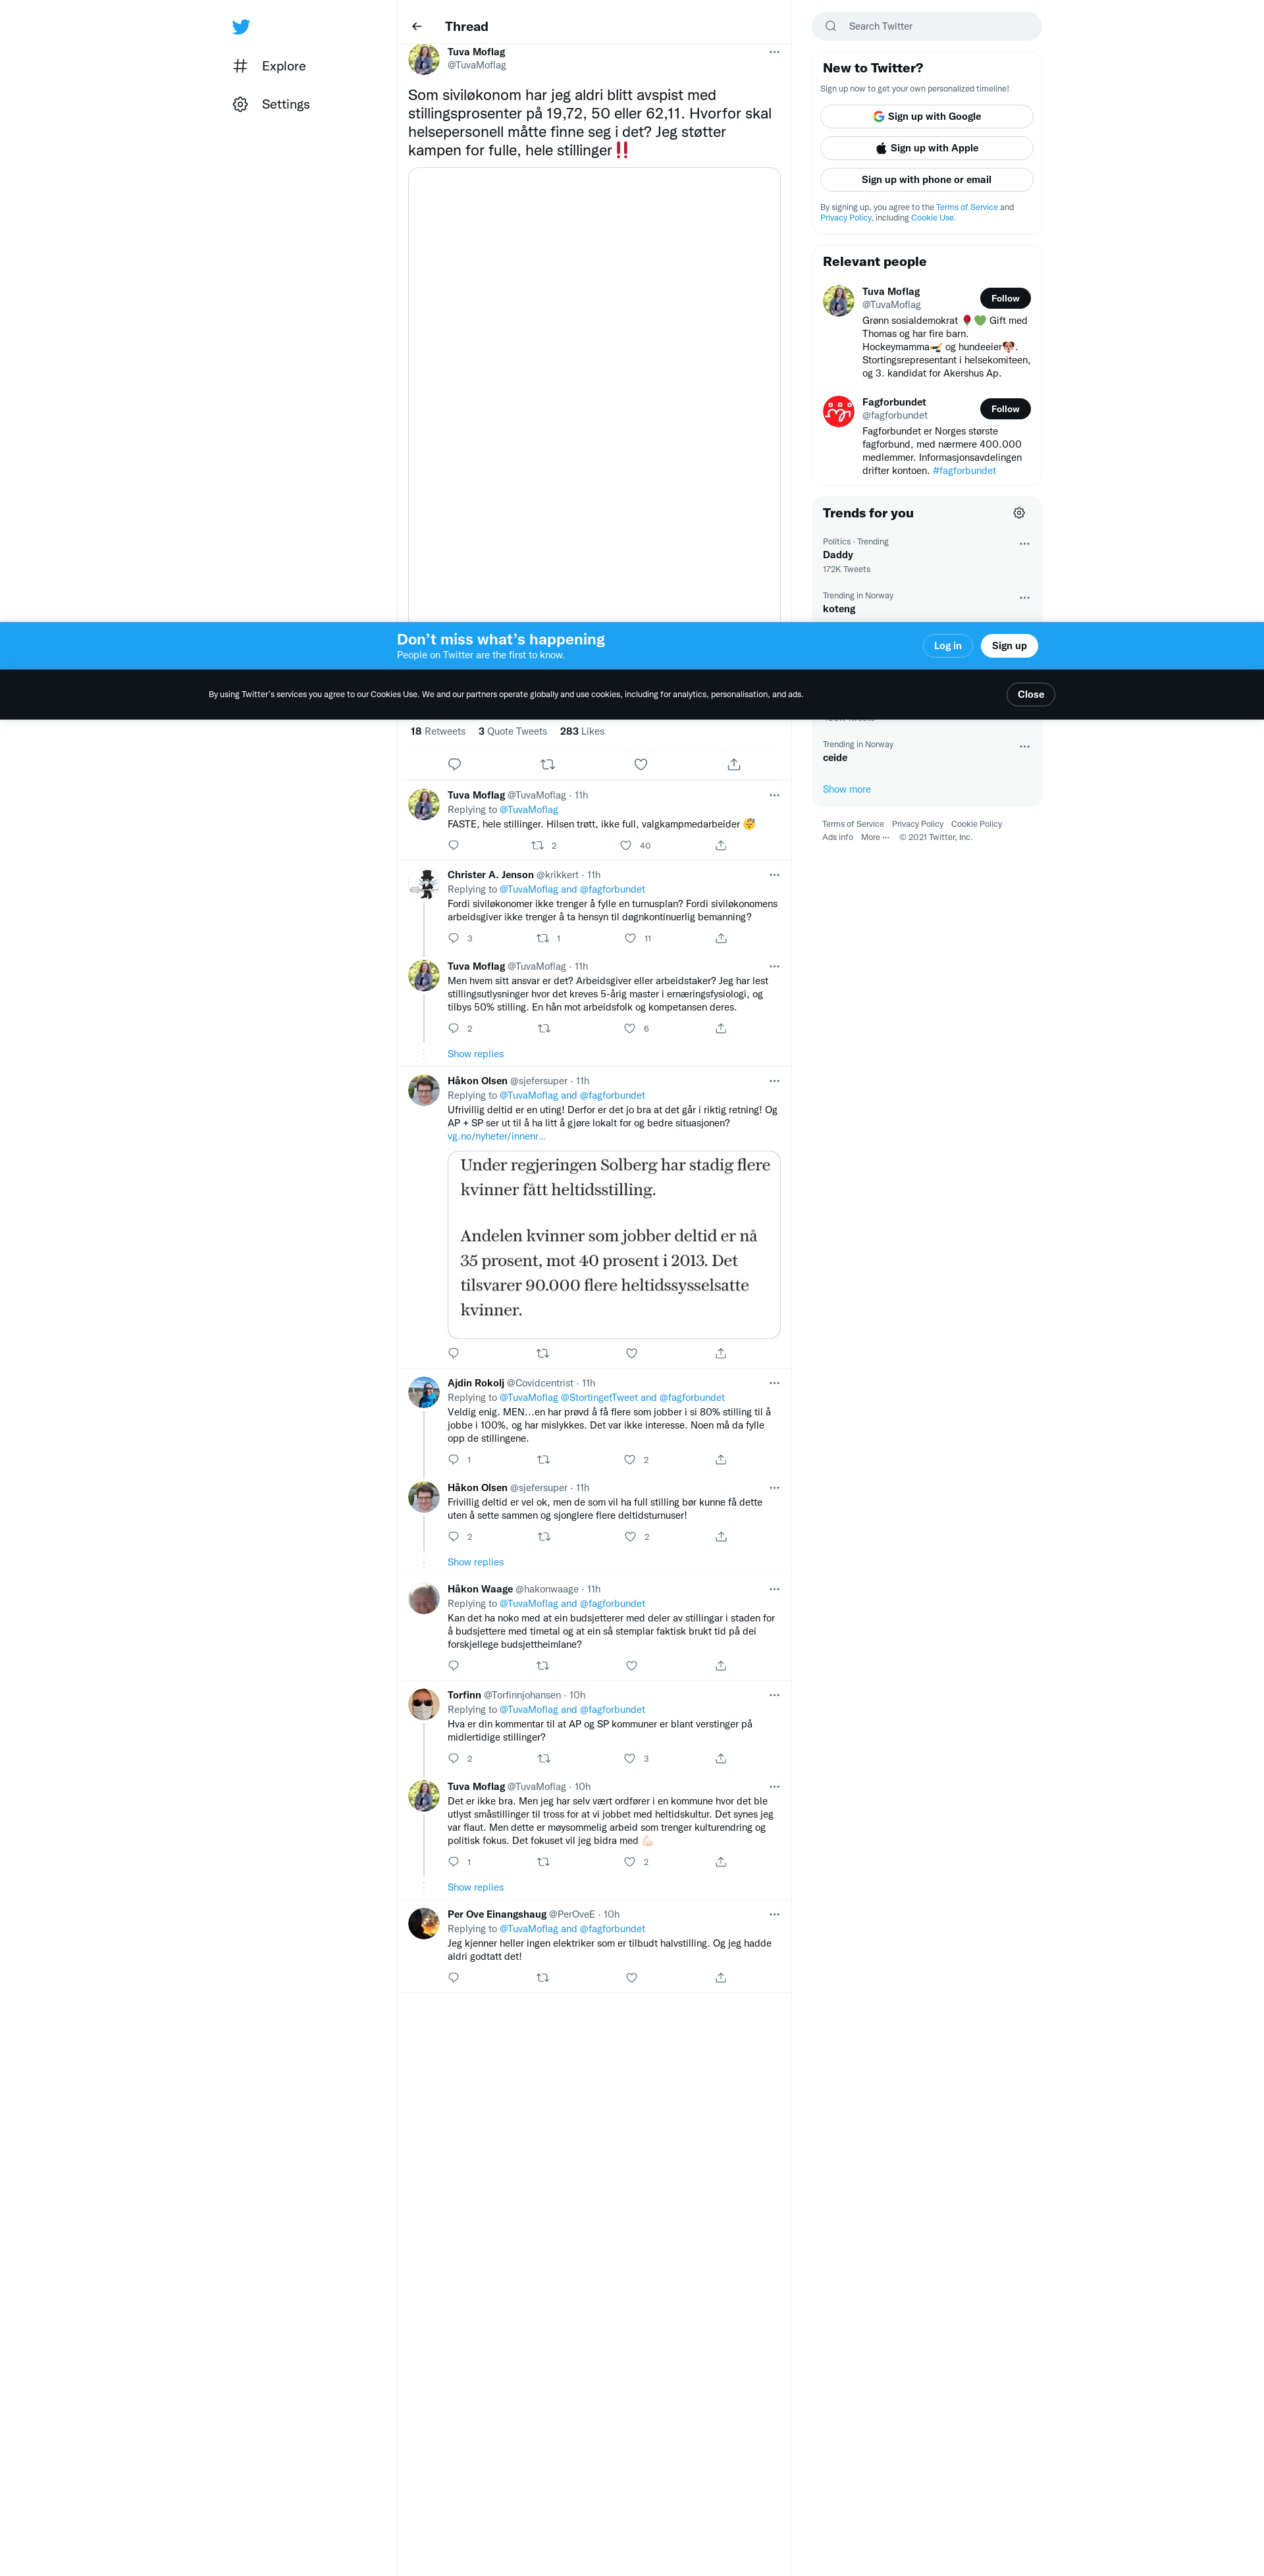This screenshot has height=2576, width=1264.
Task: Open the Explore navigation item
Action: pyautogui.click(x=270, y=66)
